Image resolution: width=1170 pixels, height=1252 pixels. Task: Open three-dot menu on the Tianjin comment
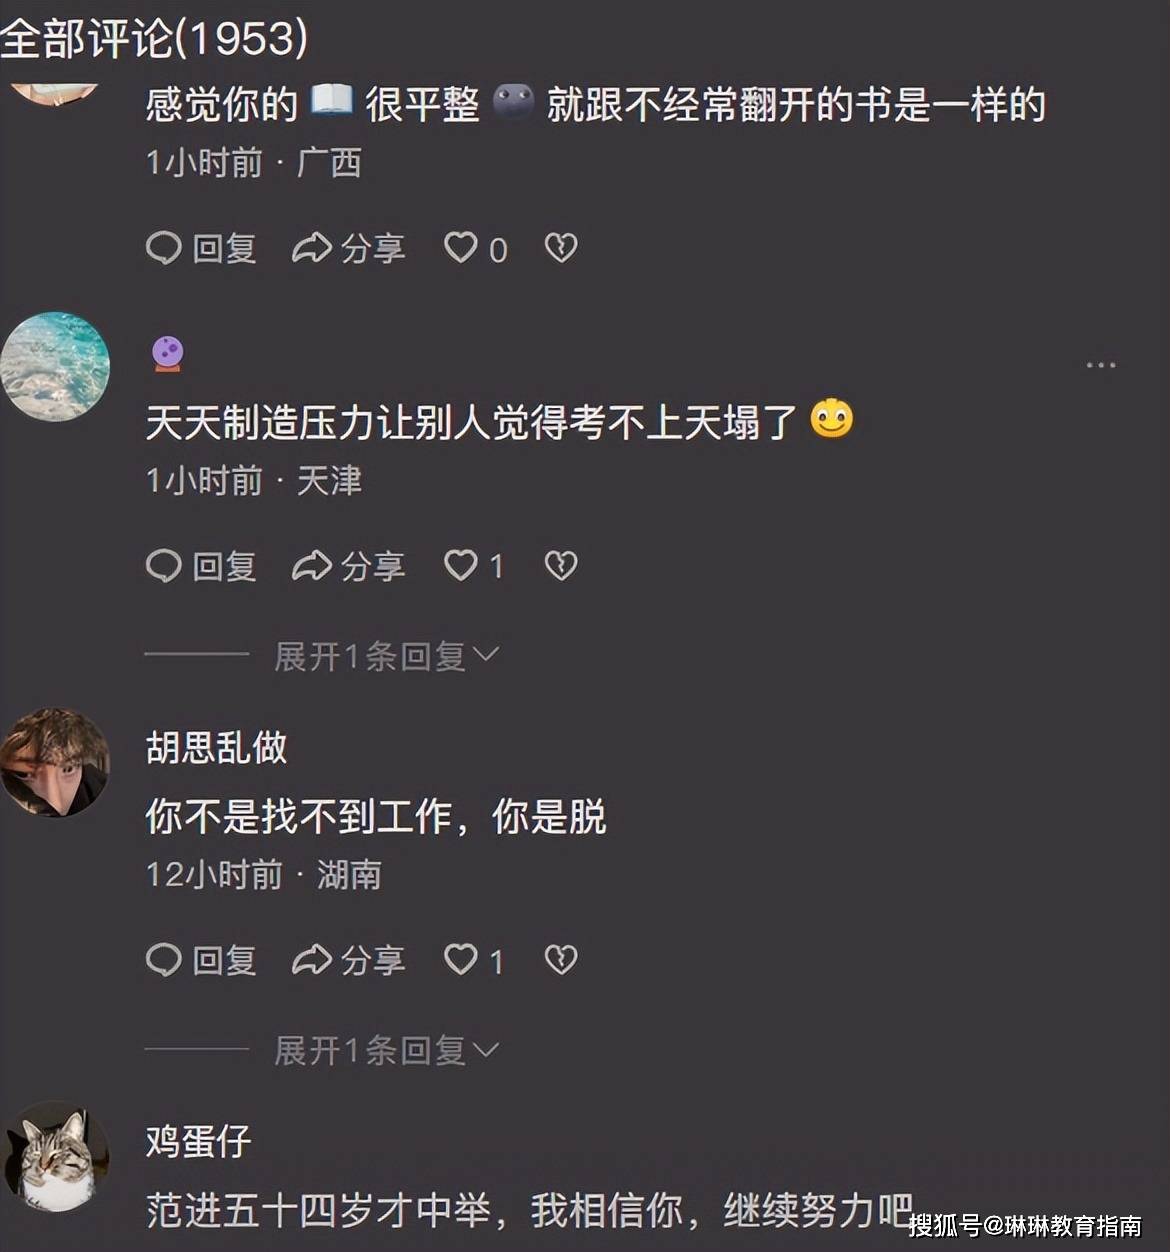tap(1101, 365)
